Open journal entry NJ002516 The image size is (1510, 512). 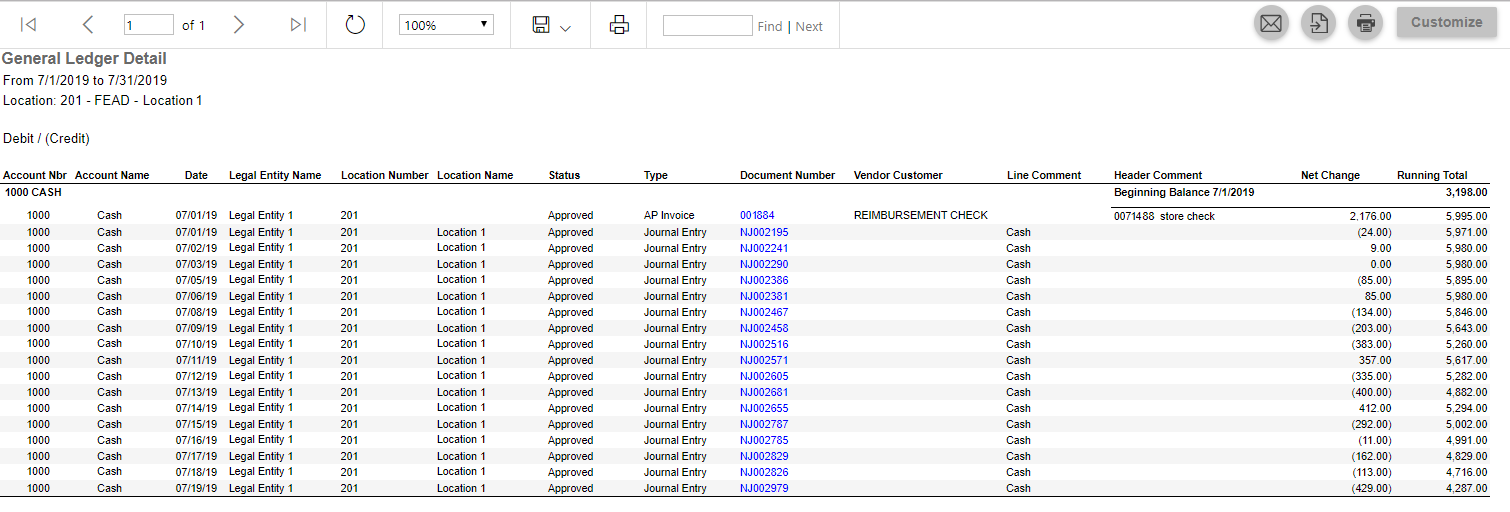pos(764,344)
